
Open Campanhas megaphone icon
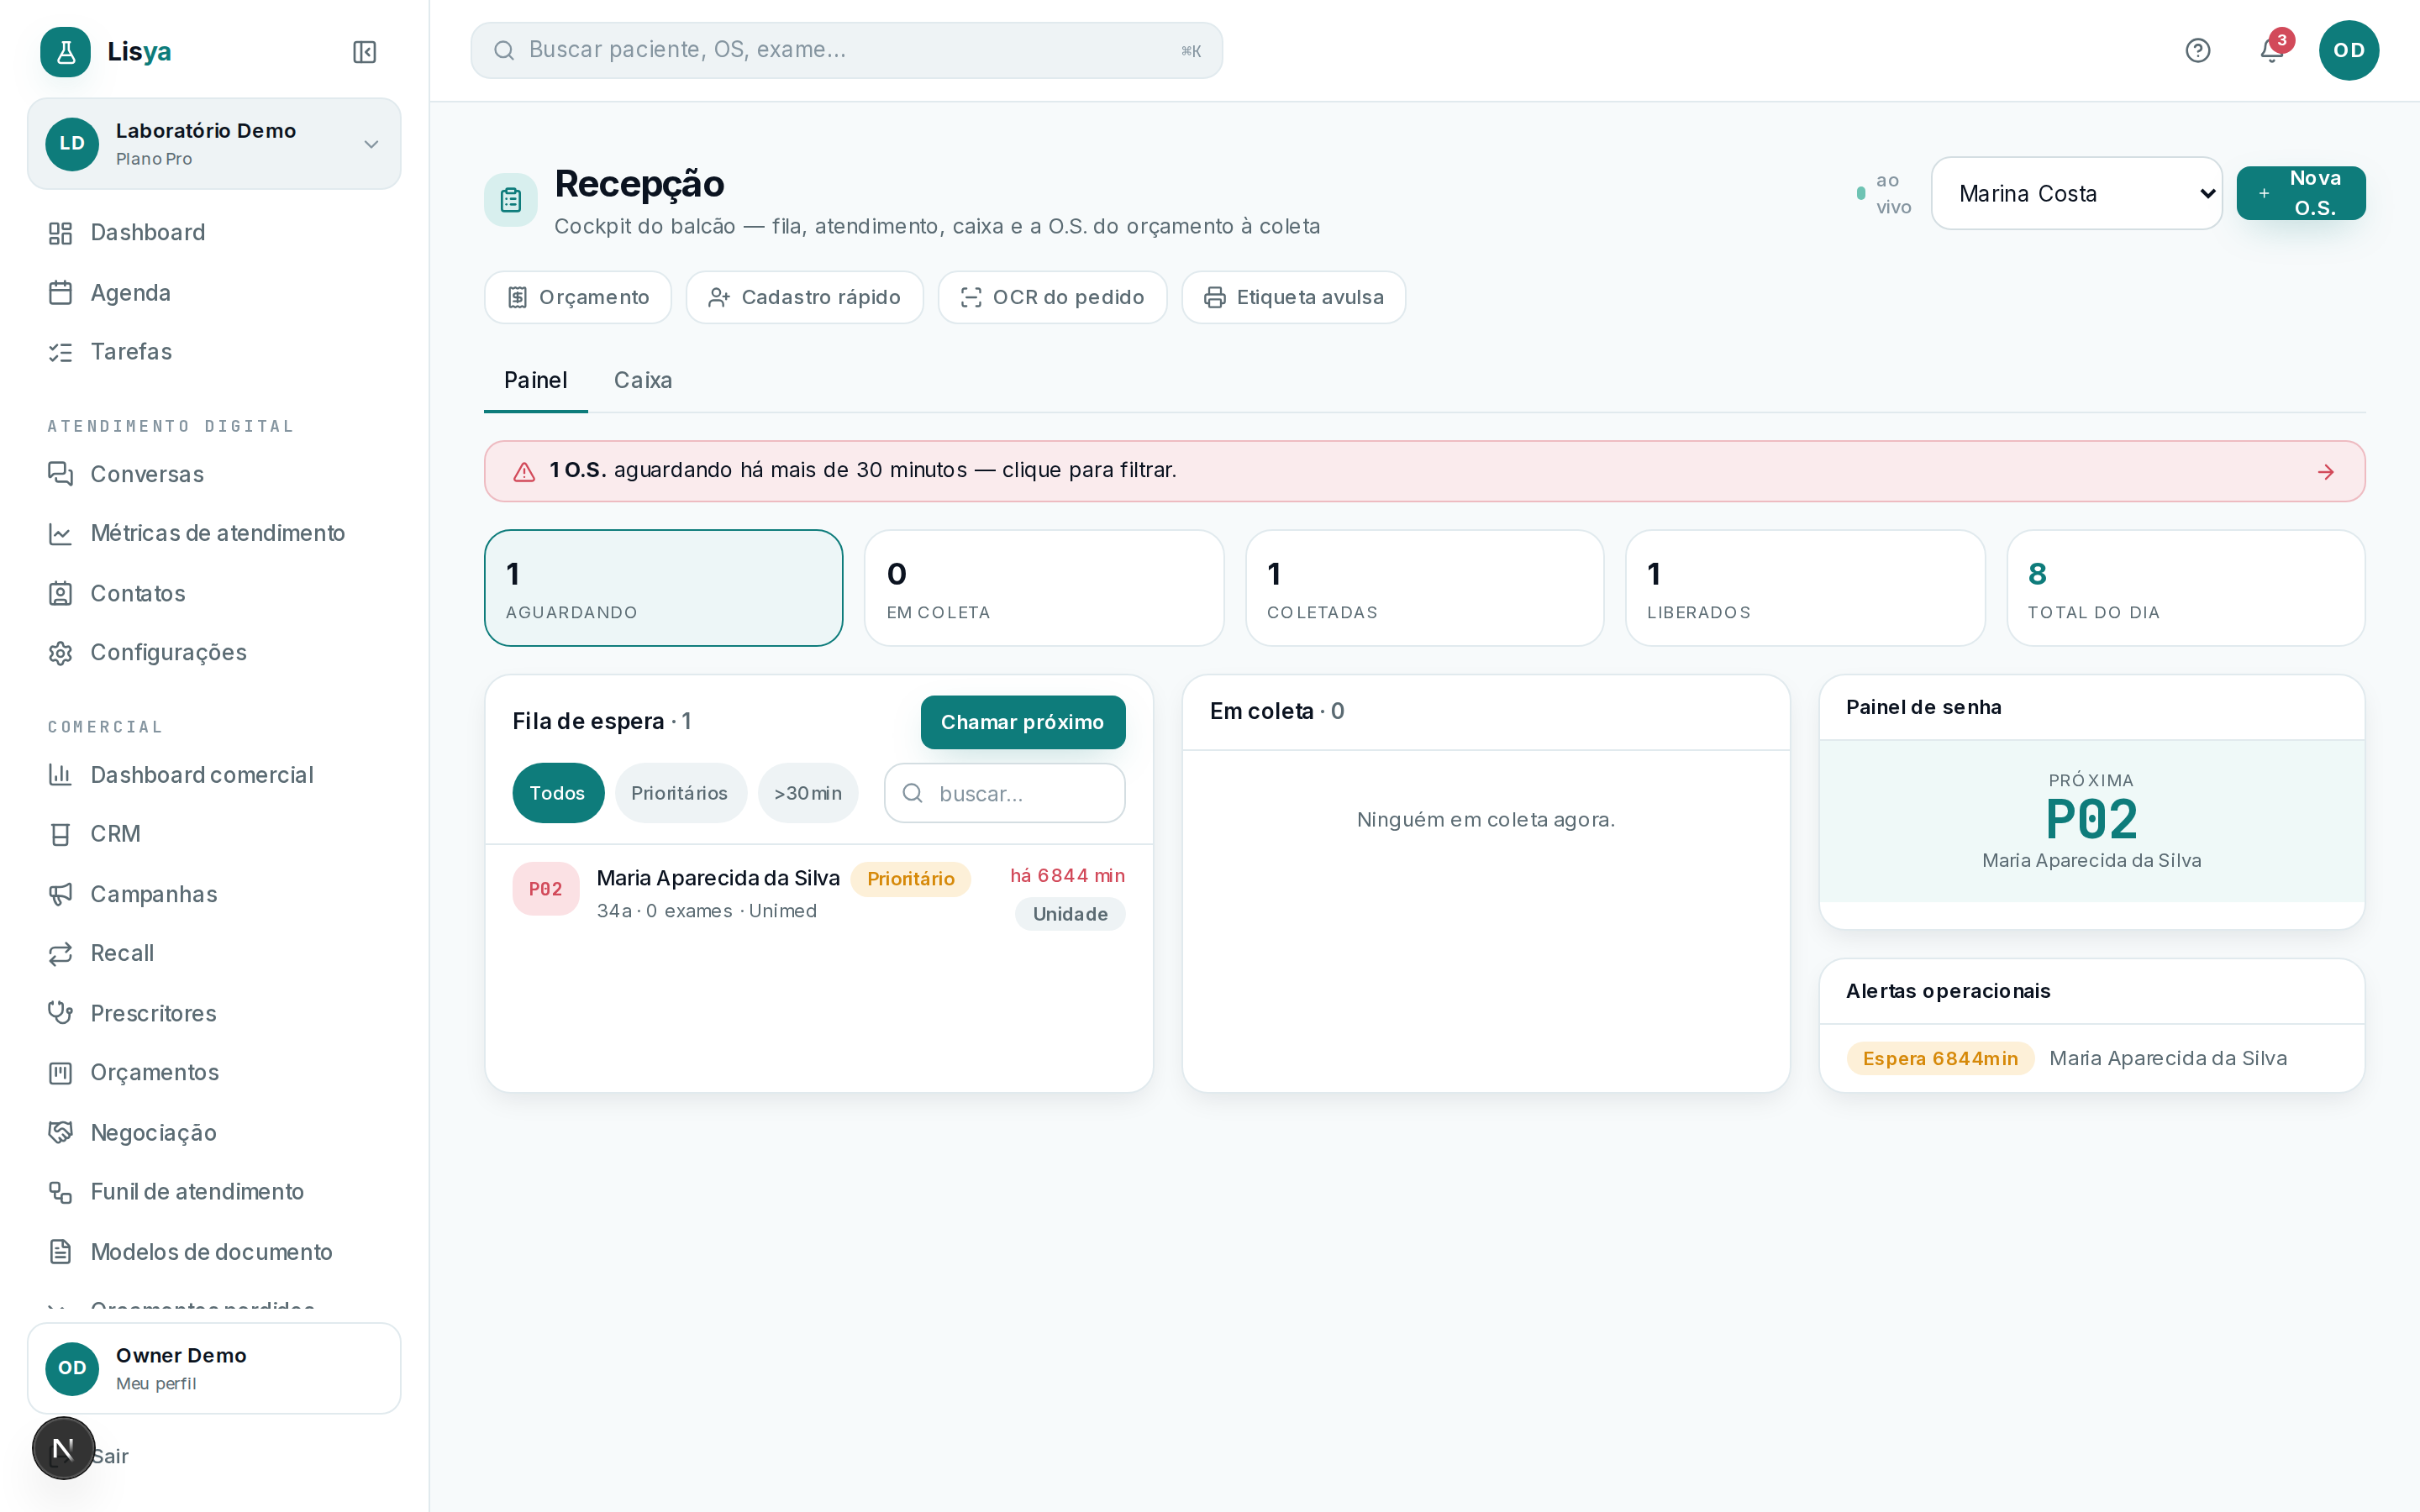pos(60,894)
